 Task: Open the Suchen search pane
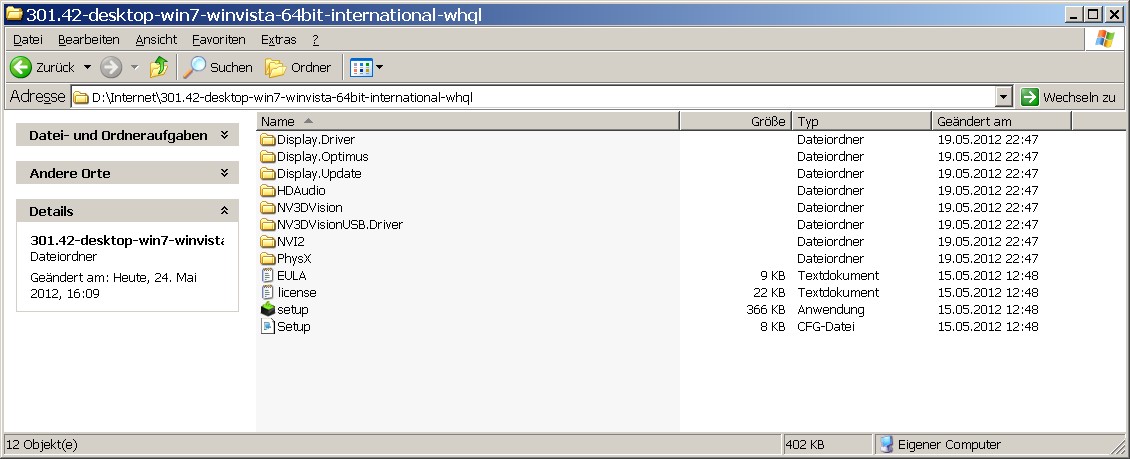218,68
